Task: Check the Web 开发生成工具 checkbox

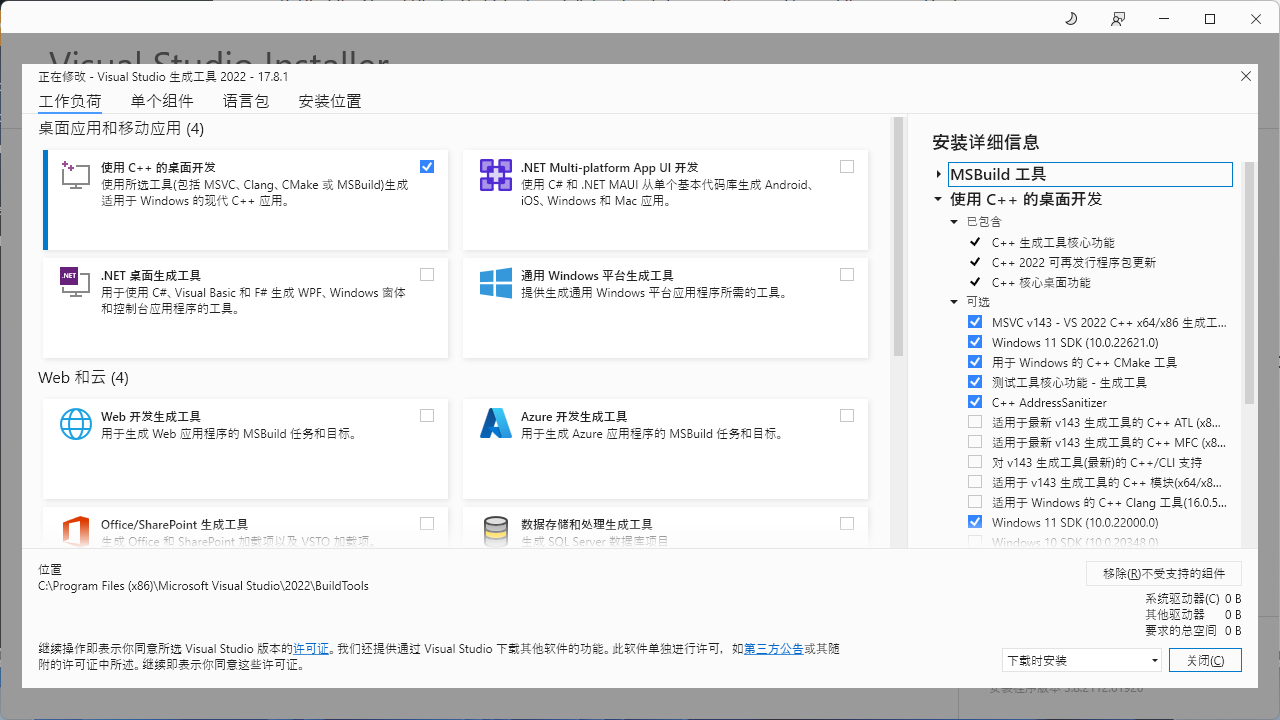Action: pyautogui.click(x=427, y=416)
